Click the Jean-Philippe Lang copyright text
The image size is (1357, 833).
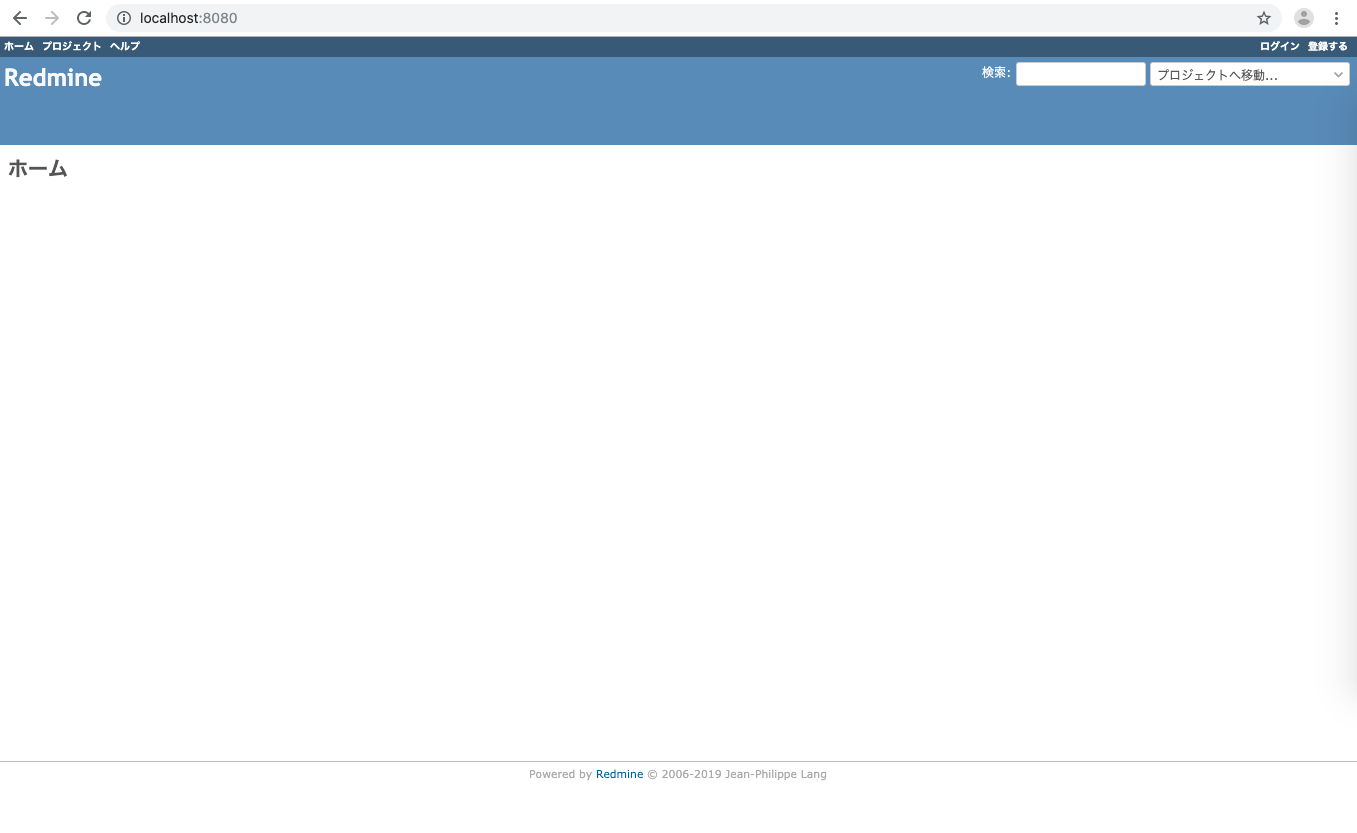775,774
